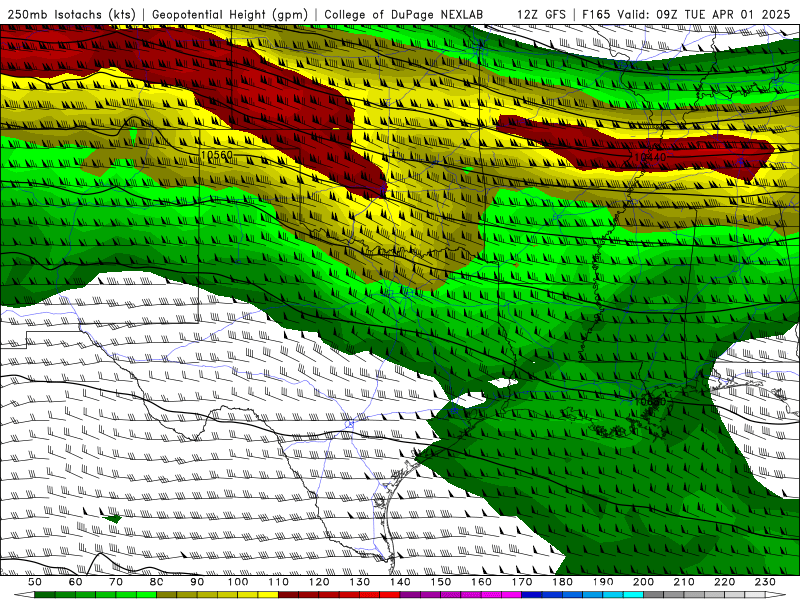Select the darkest green swatch beginning the colorbar
The image size is (800, 600).
45,595
